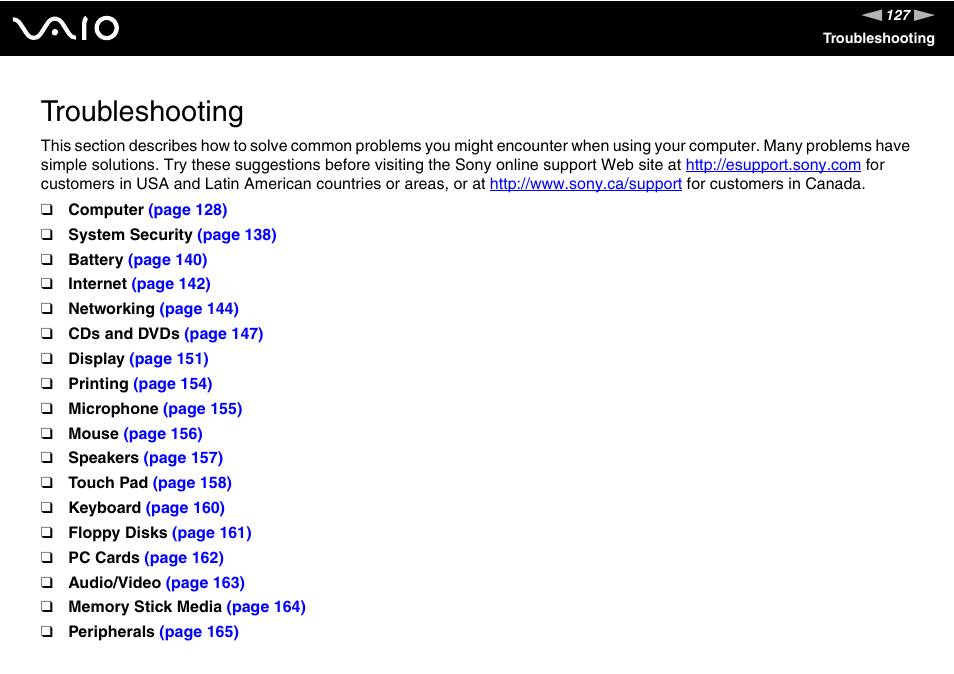The image size is (954, 674).
Task: Open Floppy Disks page 161 link
Action: tap(212, 533)
